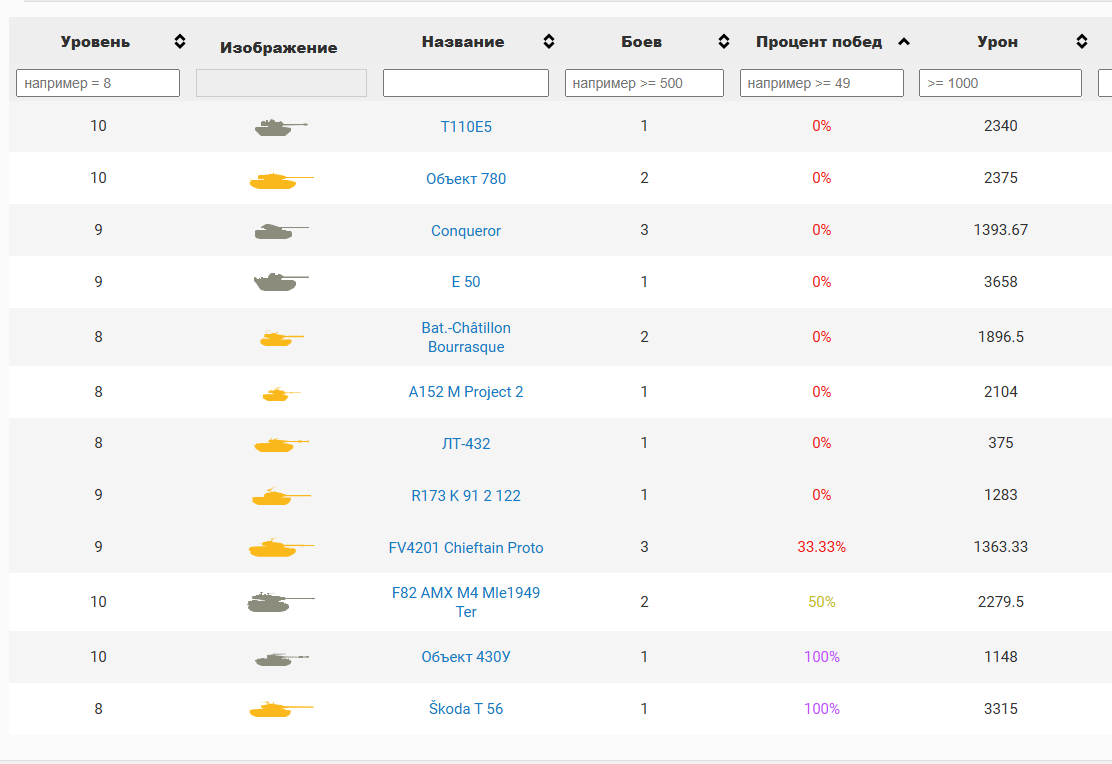The height and width of the screenshot is (764, 1112).
Task: Sort the table by the Название column
Action: pos(549,41)
